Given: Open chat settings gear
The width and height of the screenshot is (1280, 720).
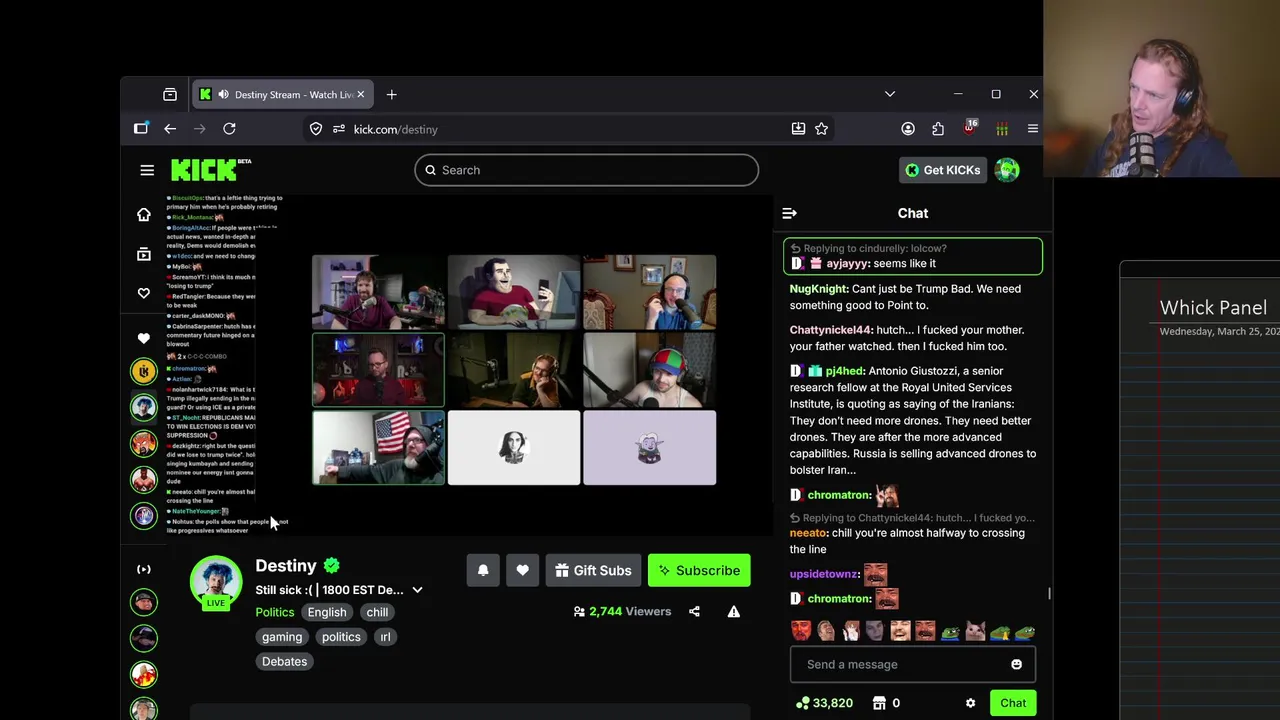Looking at the screenshot, I should [x=970, y=703].
